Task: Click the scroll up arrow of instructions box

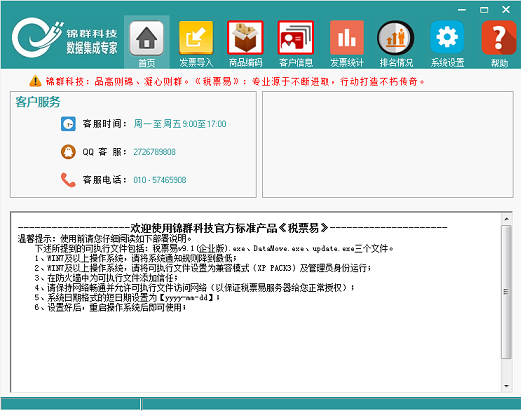Action: click(x=506, y=219)
